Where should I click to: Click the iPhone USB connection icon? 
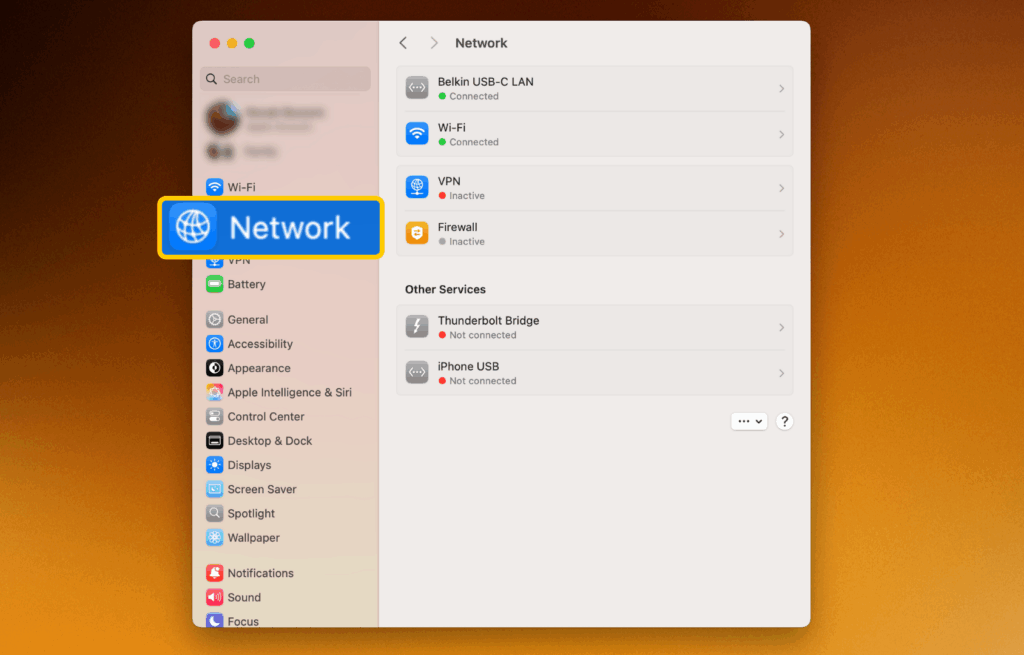point(417,373)
